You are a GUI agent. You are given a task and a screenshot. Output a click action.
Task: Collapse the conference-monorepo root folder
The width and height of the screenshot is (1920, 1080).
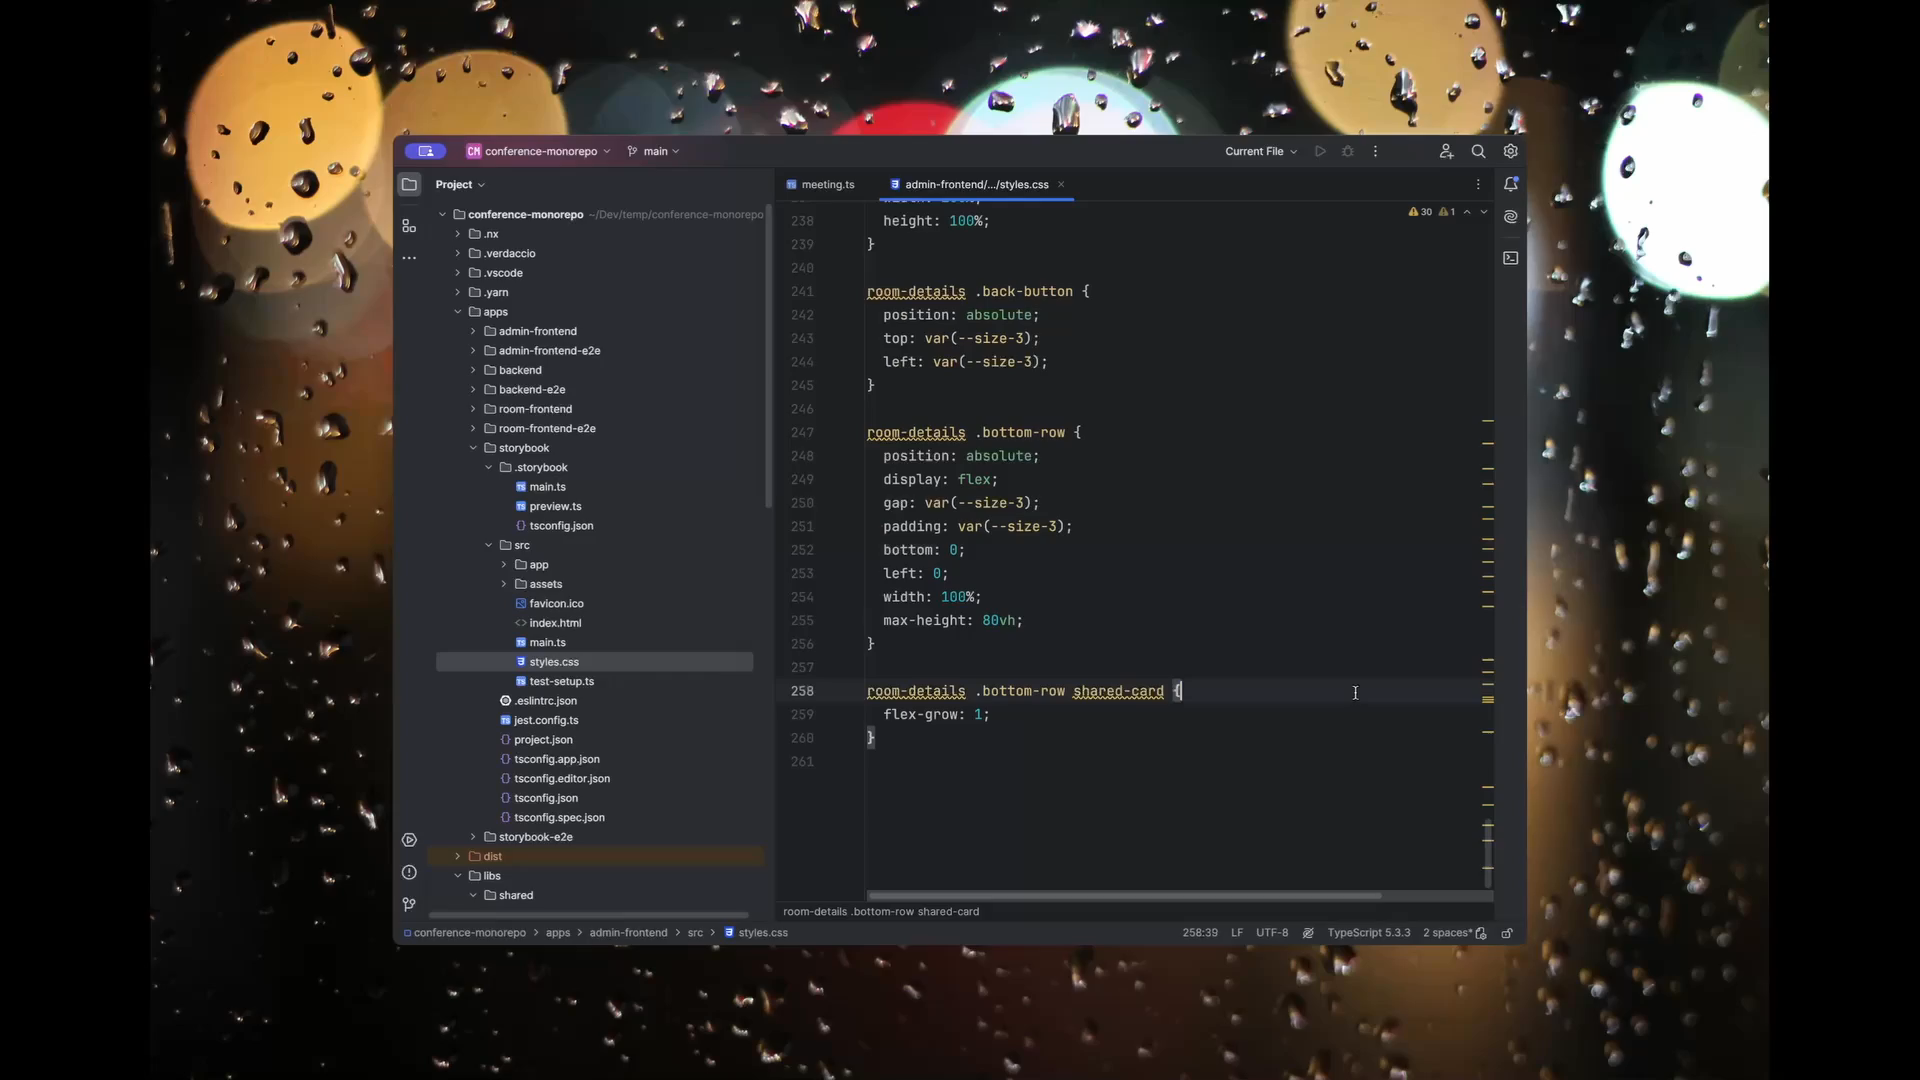442,214
